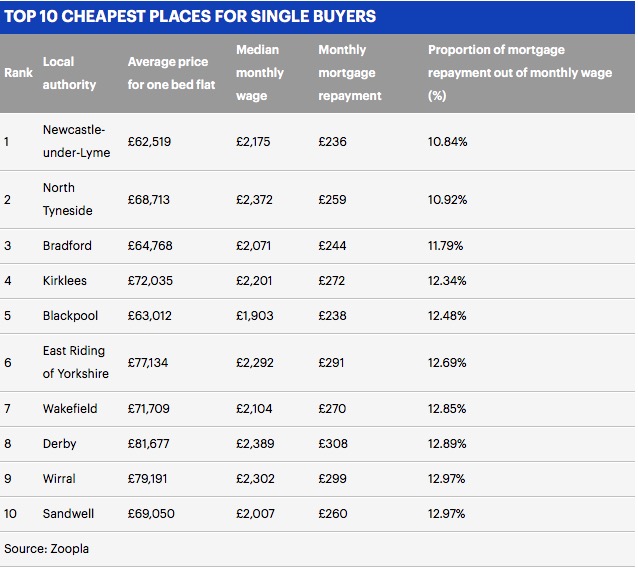Select East Riding of Yorkshire cell
The height and width of the screenshot is (575, 638).
click(x=75, y=362)
